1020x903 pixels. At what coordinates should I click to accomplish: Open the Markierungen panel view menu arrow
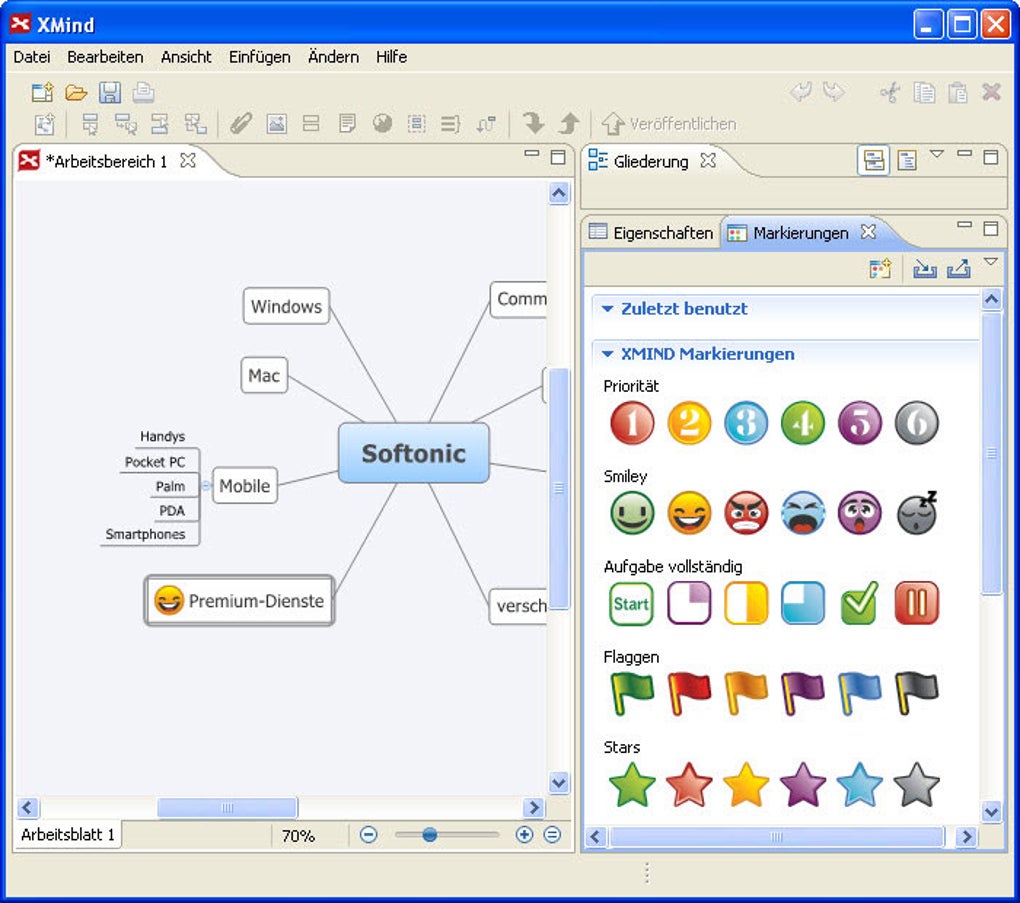[x=990, y=262]
